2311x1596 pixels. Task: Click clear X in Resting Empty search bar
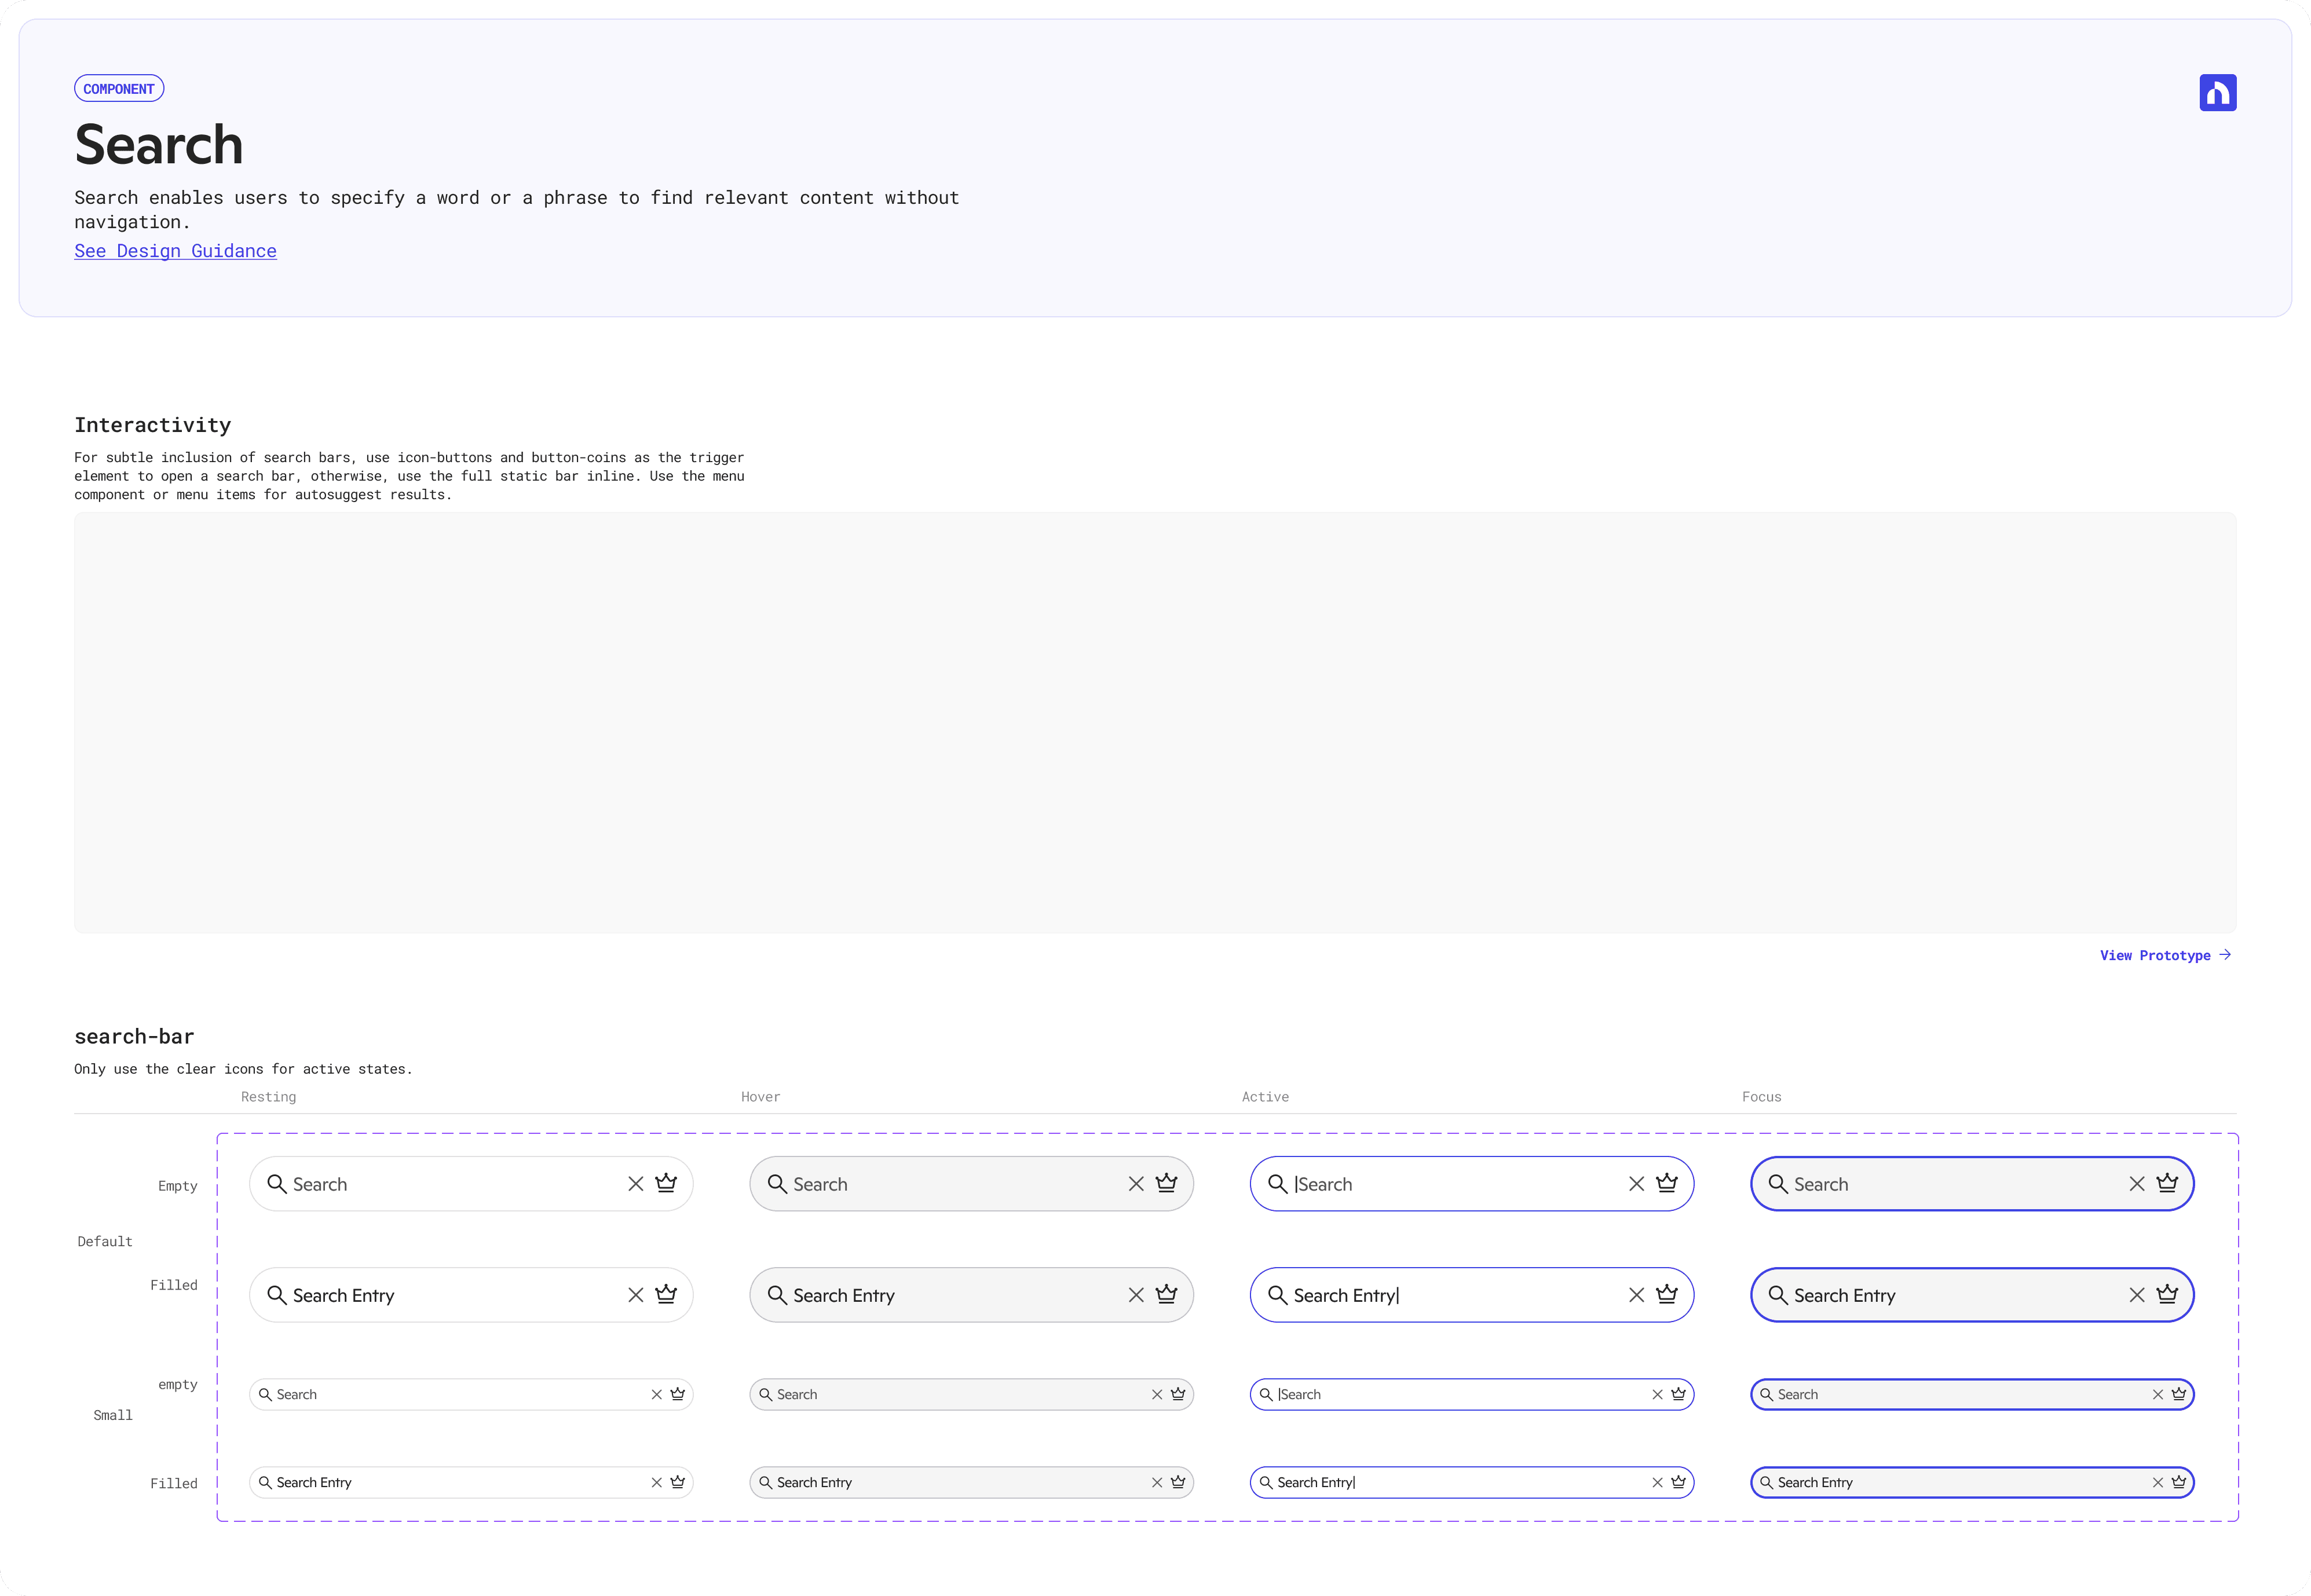point(635,1184)
